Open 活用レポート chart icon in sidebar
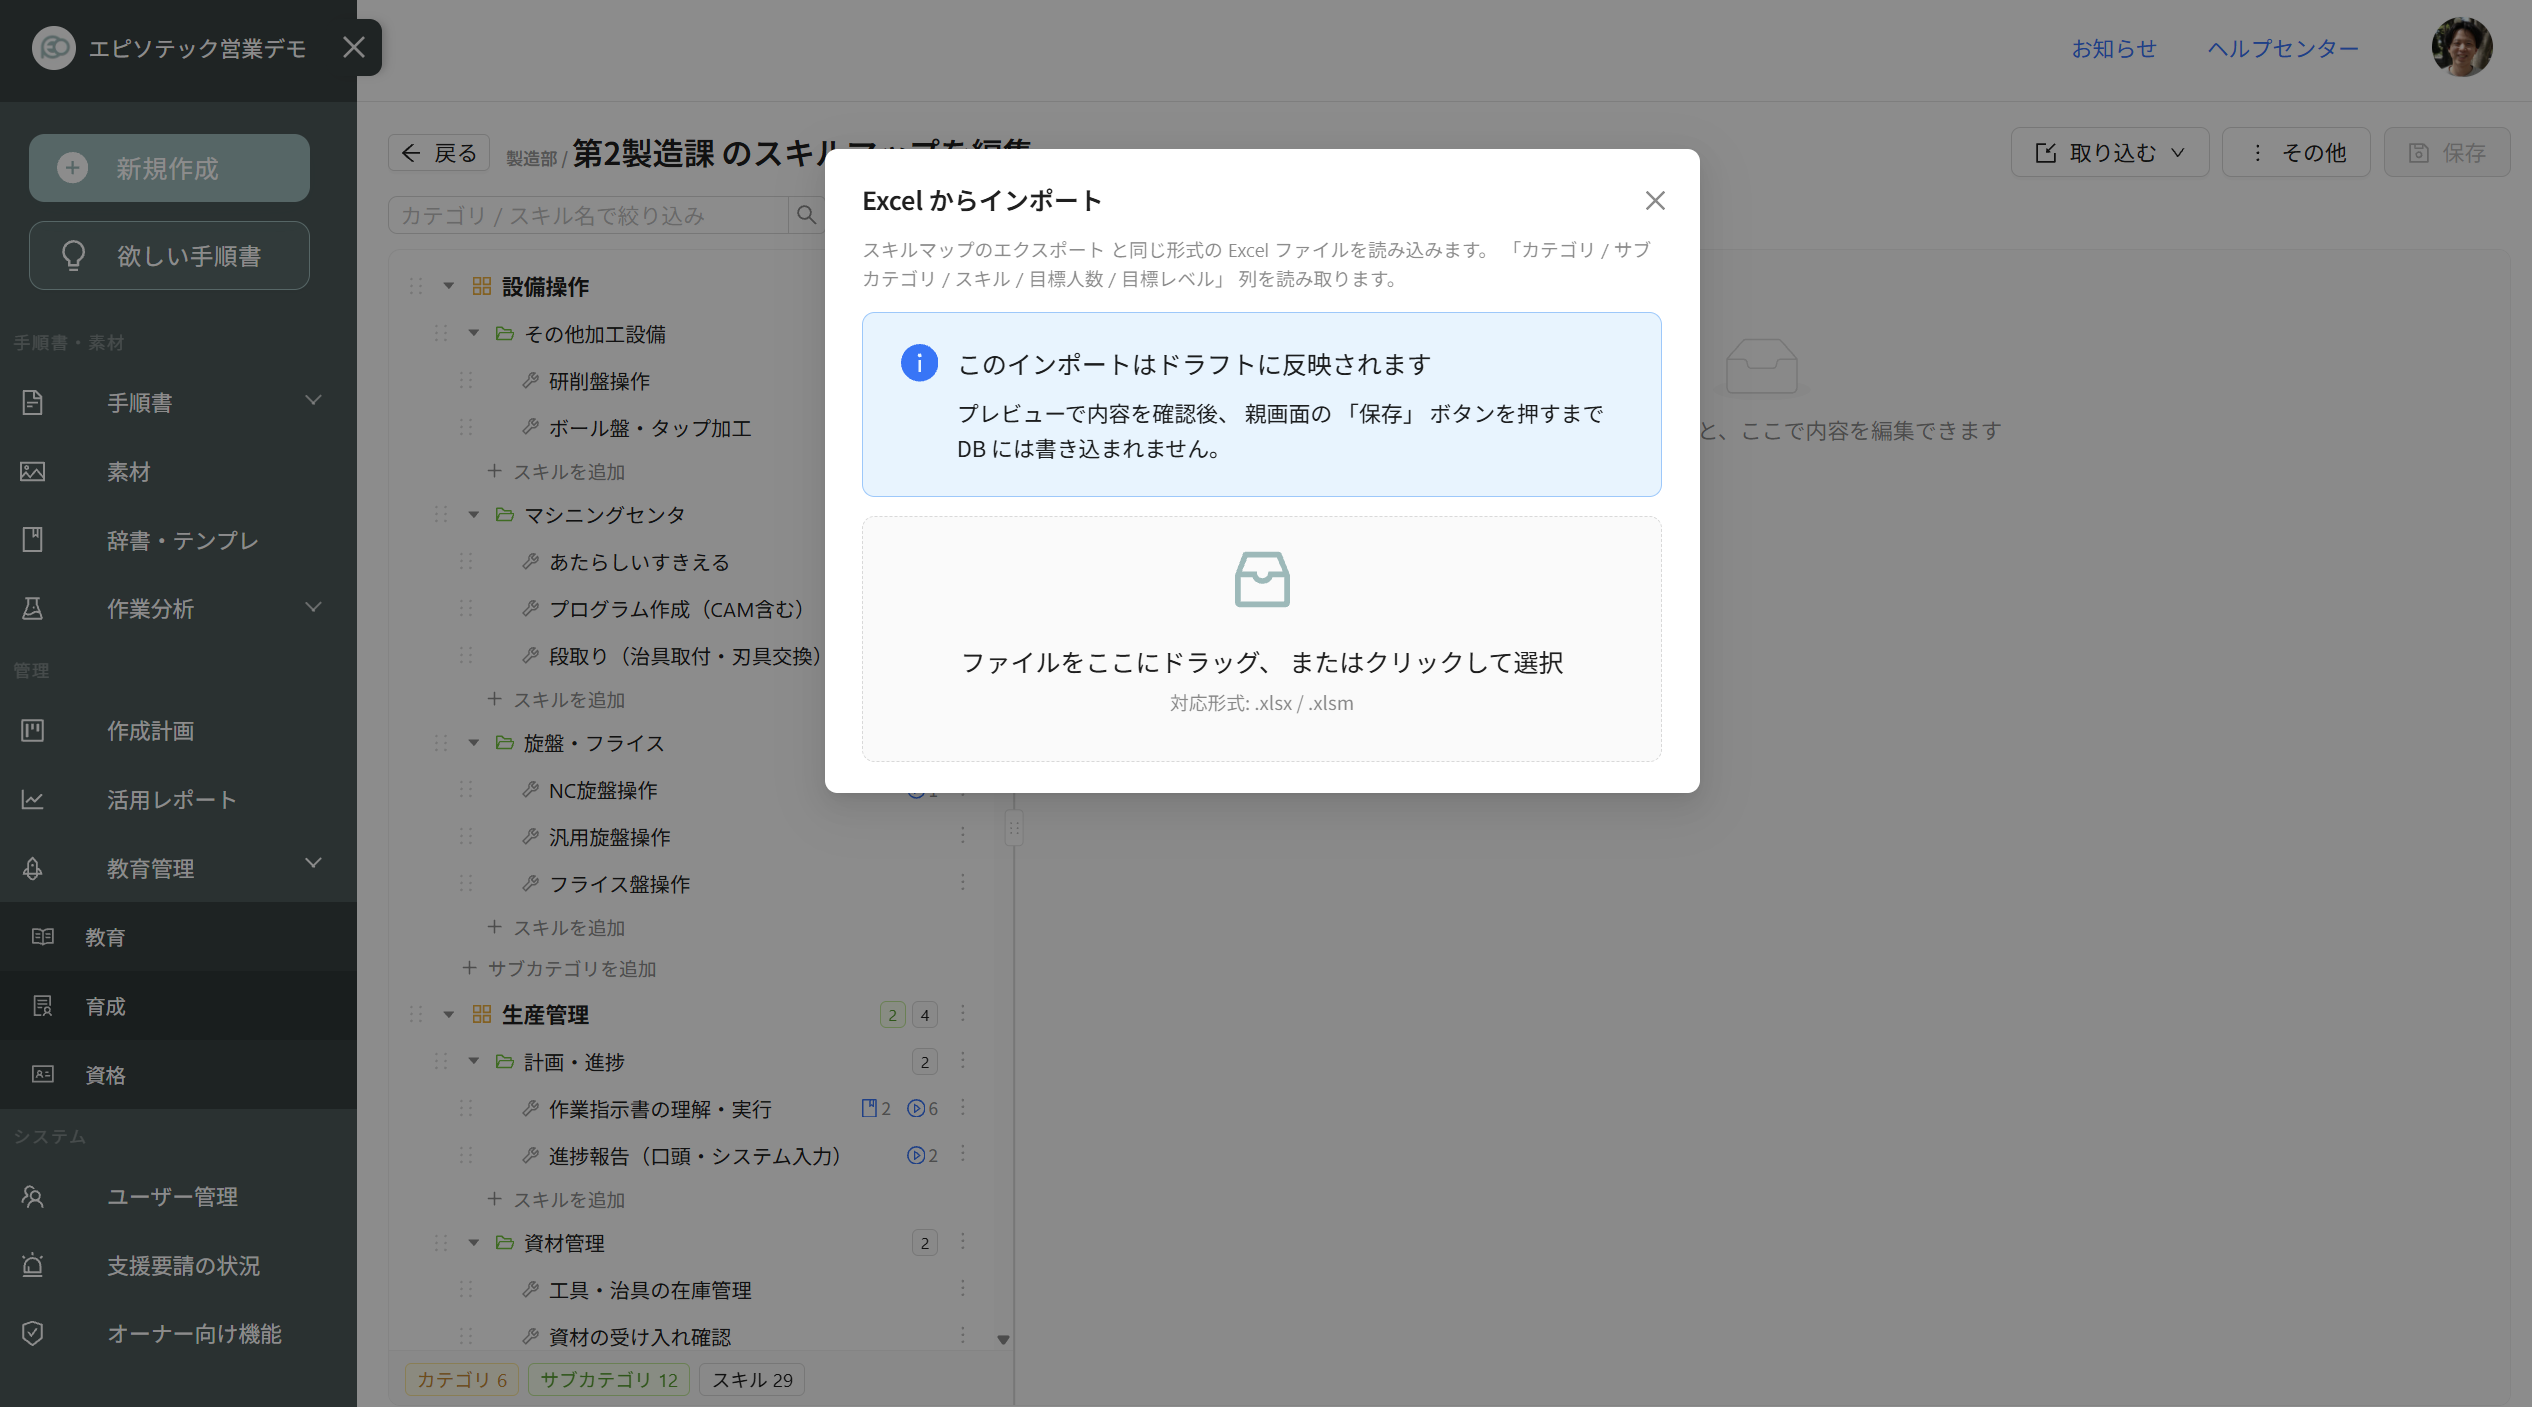 (33, 800)
